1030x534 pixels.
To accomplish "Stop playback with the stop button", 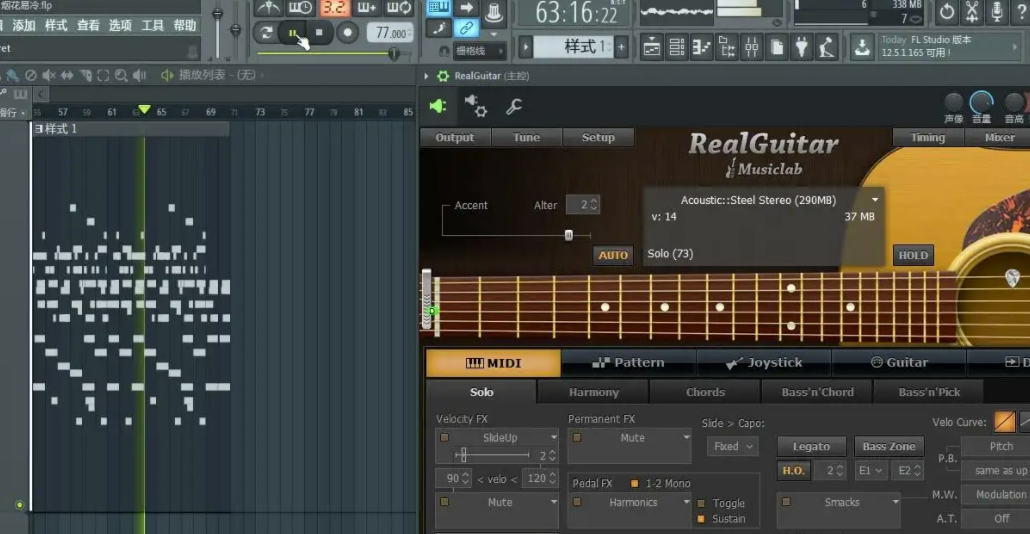I will 319,32.
